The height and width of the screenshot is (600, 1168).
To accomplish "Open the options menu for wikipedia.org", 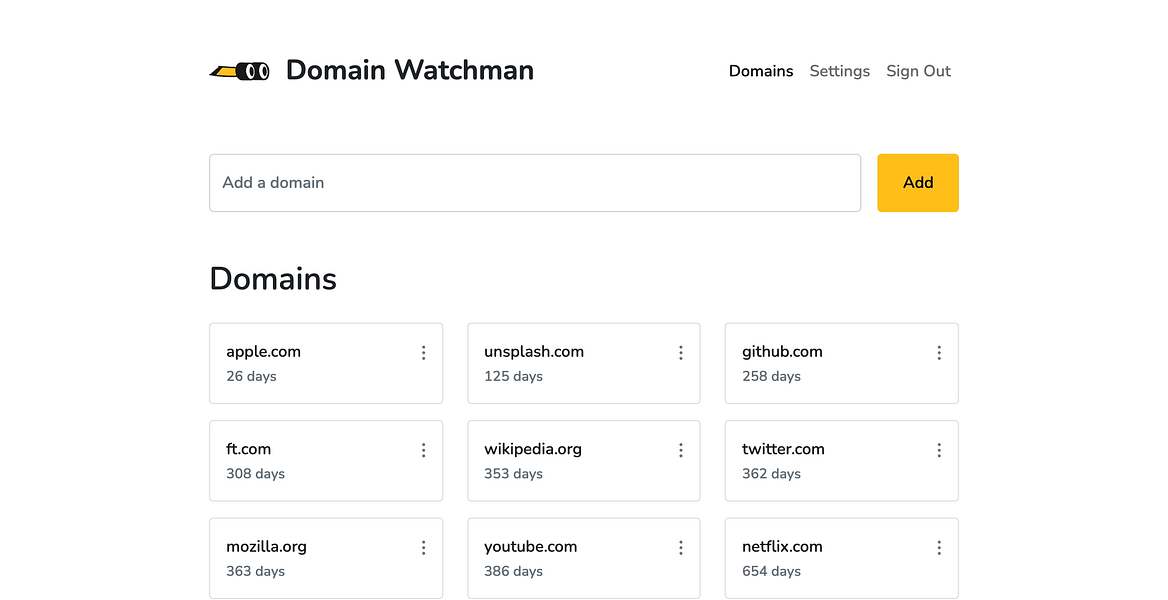I will click(681, 449).
